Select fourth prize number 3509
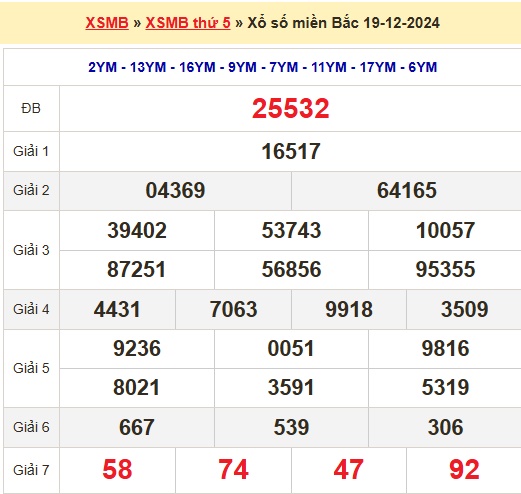521x494 pixels. coord(465,309)
